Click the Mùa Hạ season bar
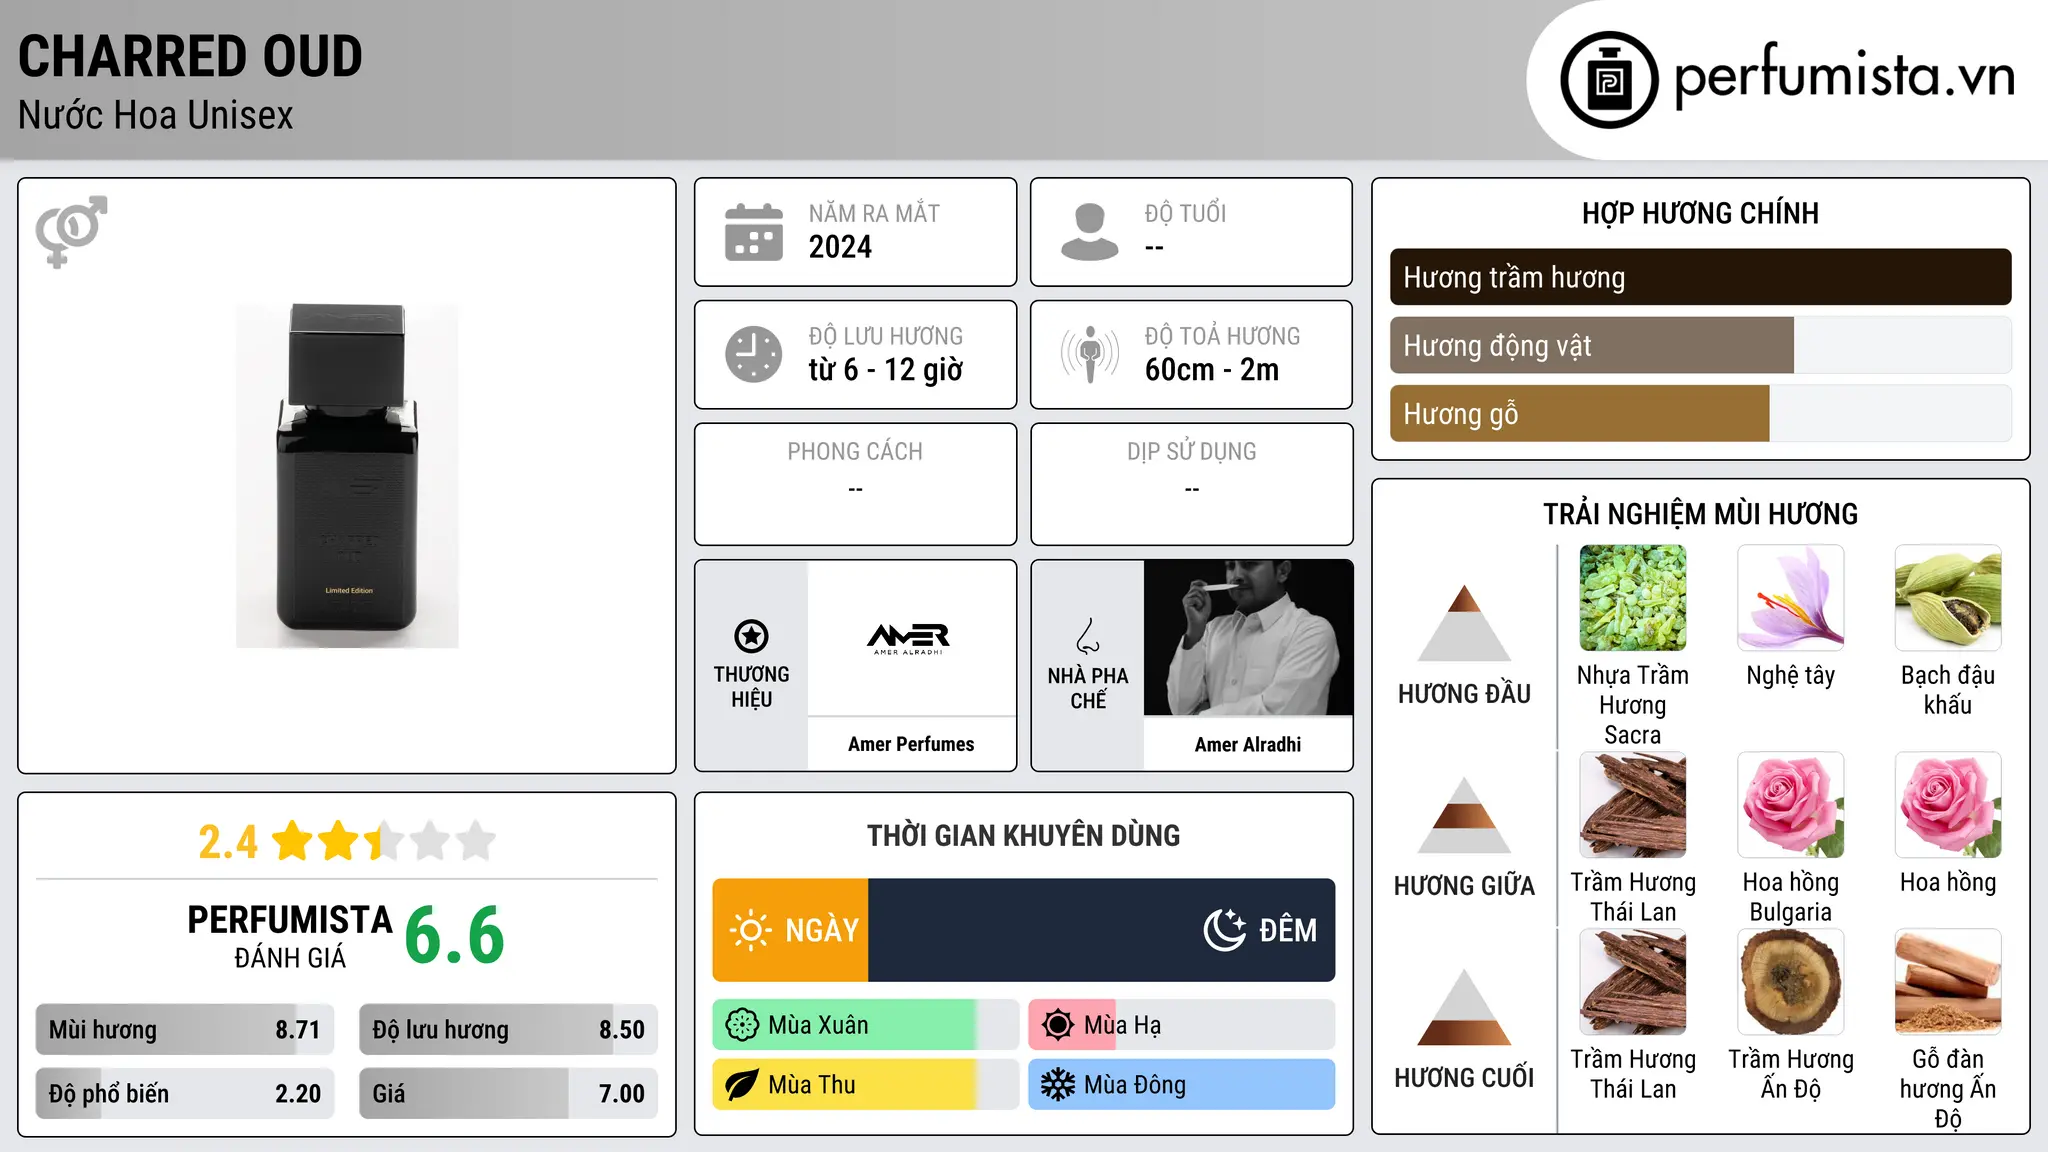Screen dimensions: 2048x1152 (x=1182, y=1025)
